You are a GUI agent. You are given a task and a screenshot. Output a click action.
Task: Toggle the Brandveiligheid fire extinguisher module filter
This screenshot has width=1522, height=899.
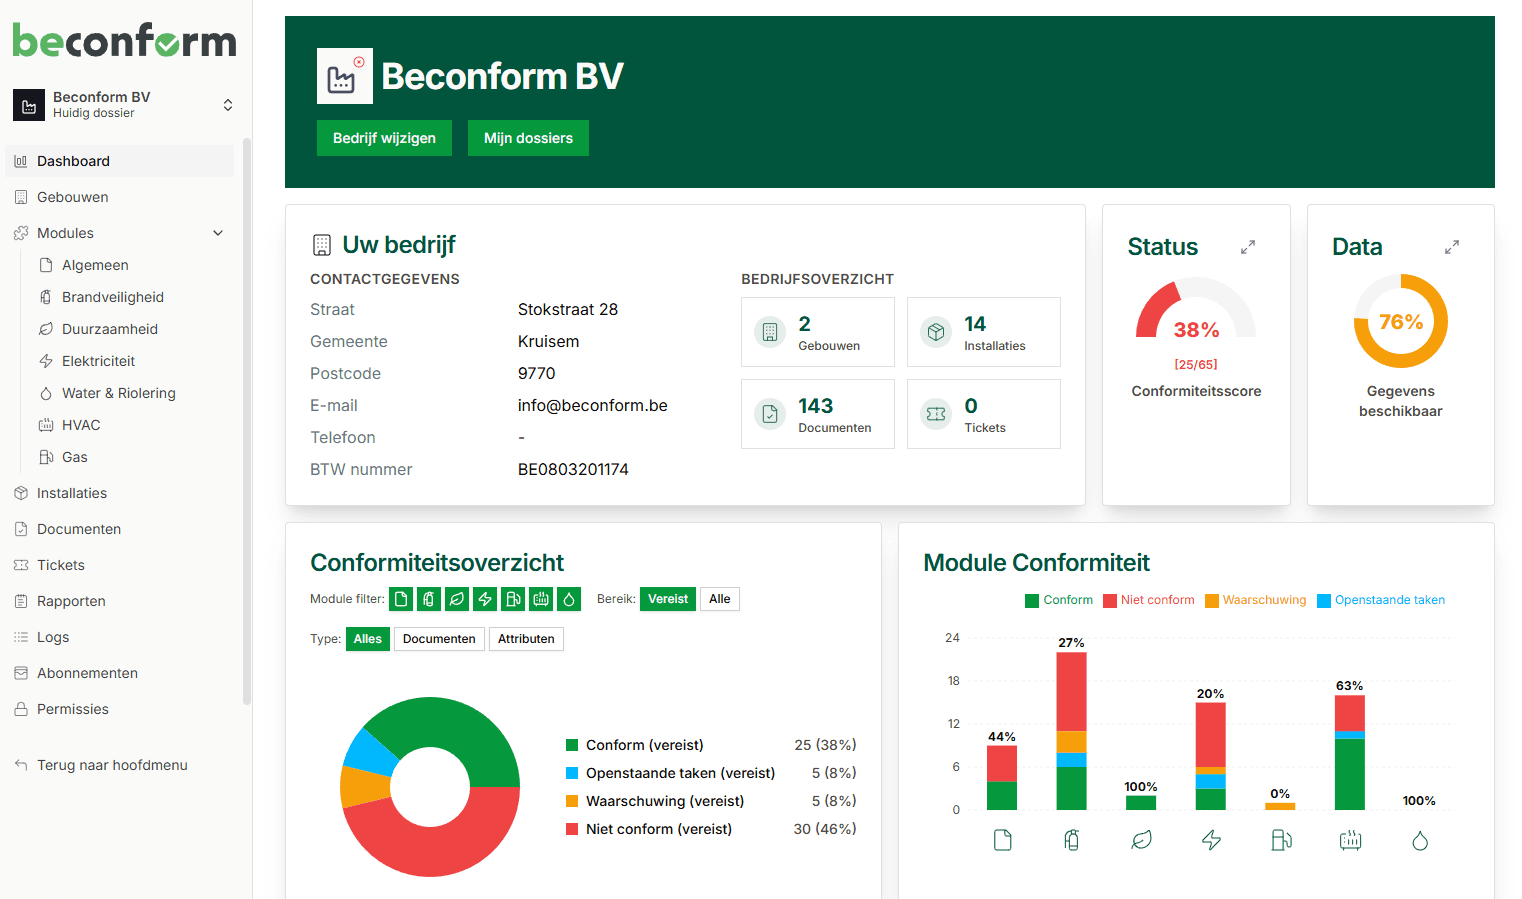(429, 599)
